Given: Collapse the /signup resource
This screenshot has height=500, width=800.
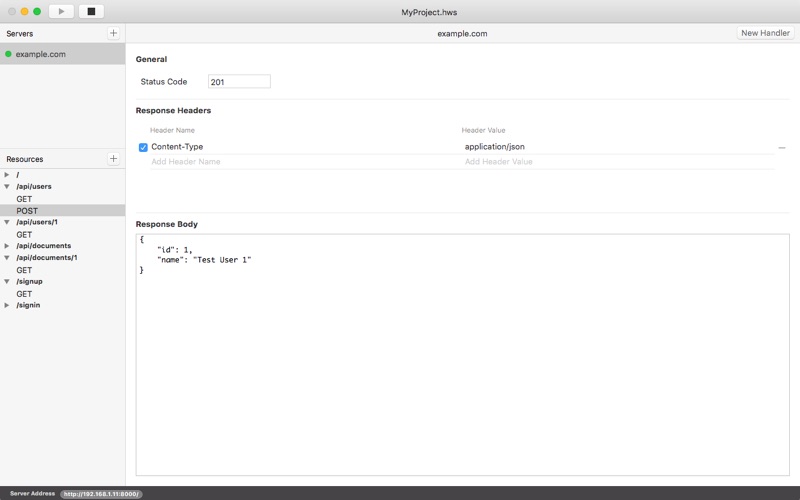Looking at the screenshot, I should pyautogui.click(x=7, y=282).
